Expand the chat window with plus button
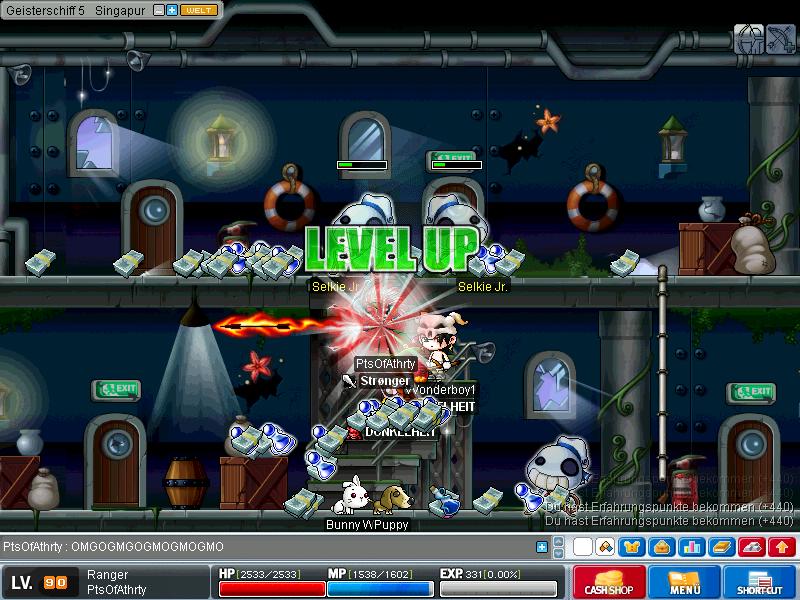Viewport: 800px width, 600px height. pyautogui.click(x=542, y=547)
